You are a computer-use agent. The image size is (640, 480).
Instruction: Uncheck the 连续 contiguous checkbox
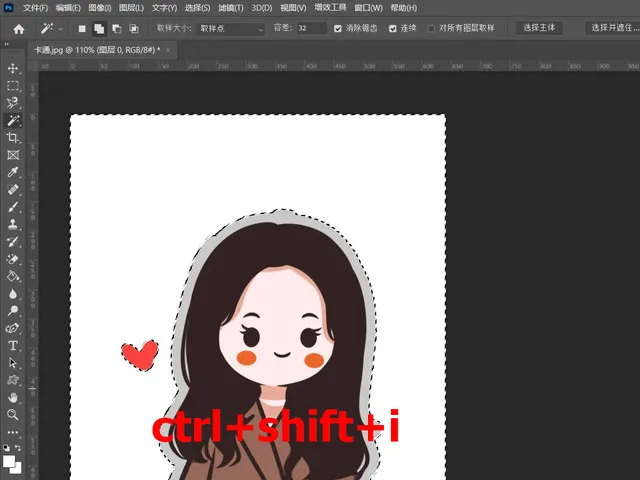393,29
